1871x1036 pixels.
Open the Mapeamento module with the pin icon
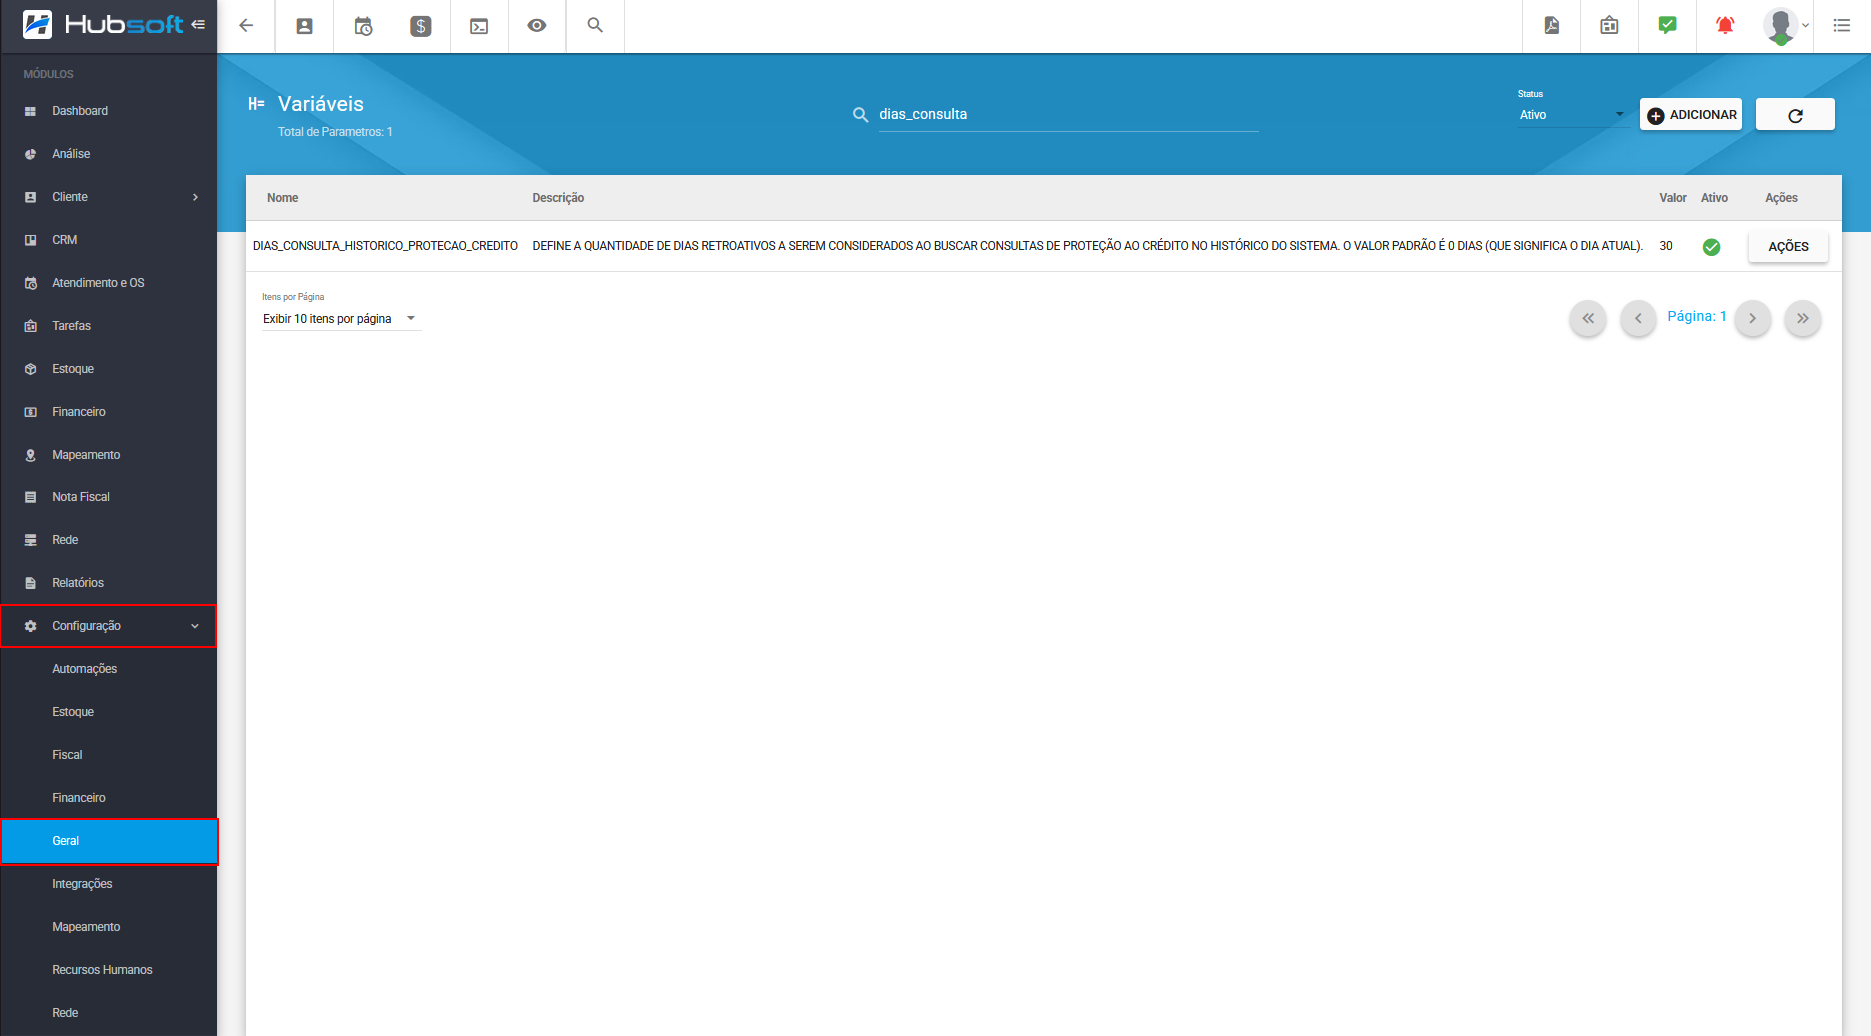pyautogui.click(x=108, y=455)
